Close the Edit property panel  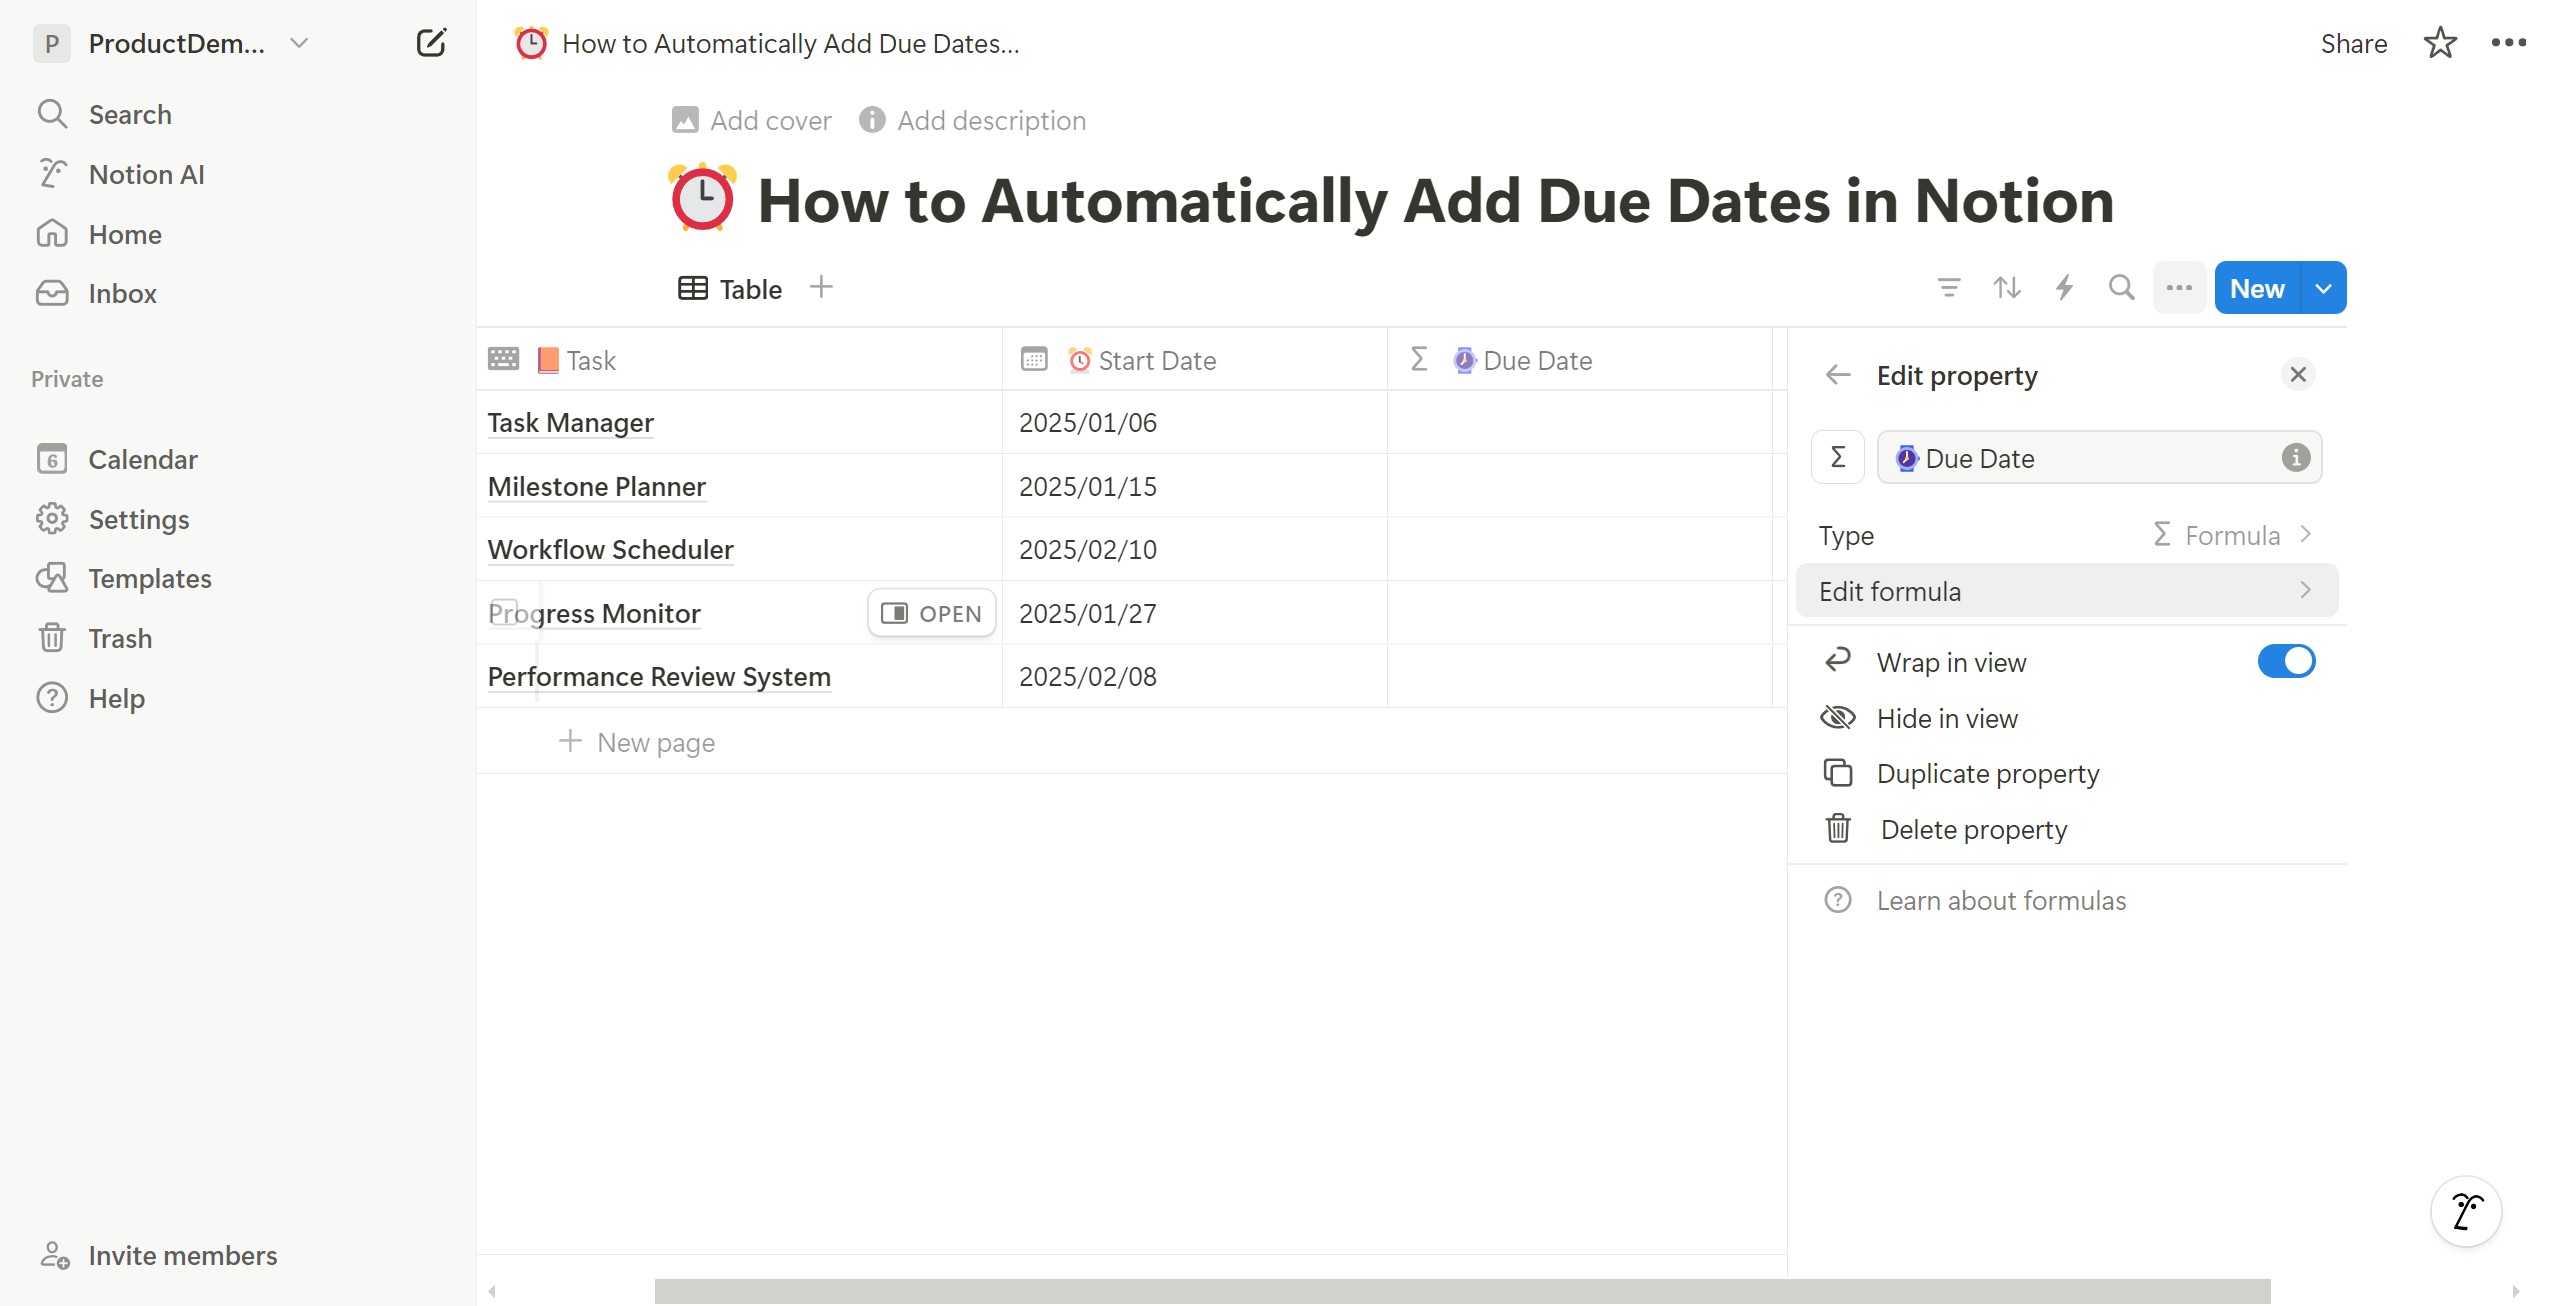point(2298,374)
